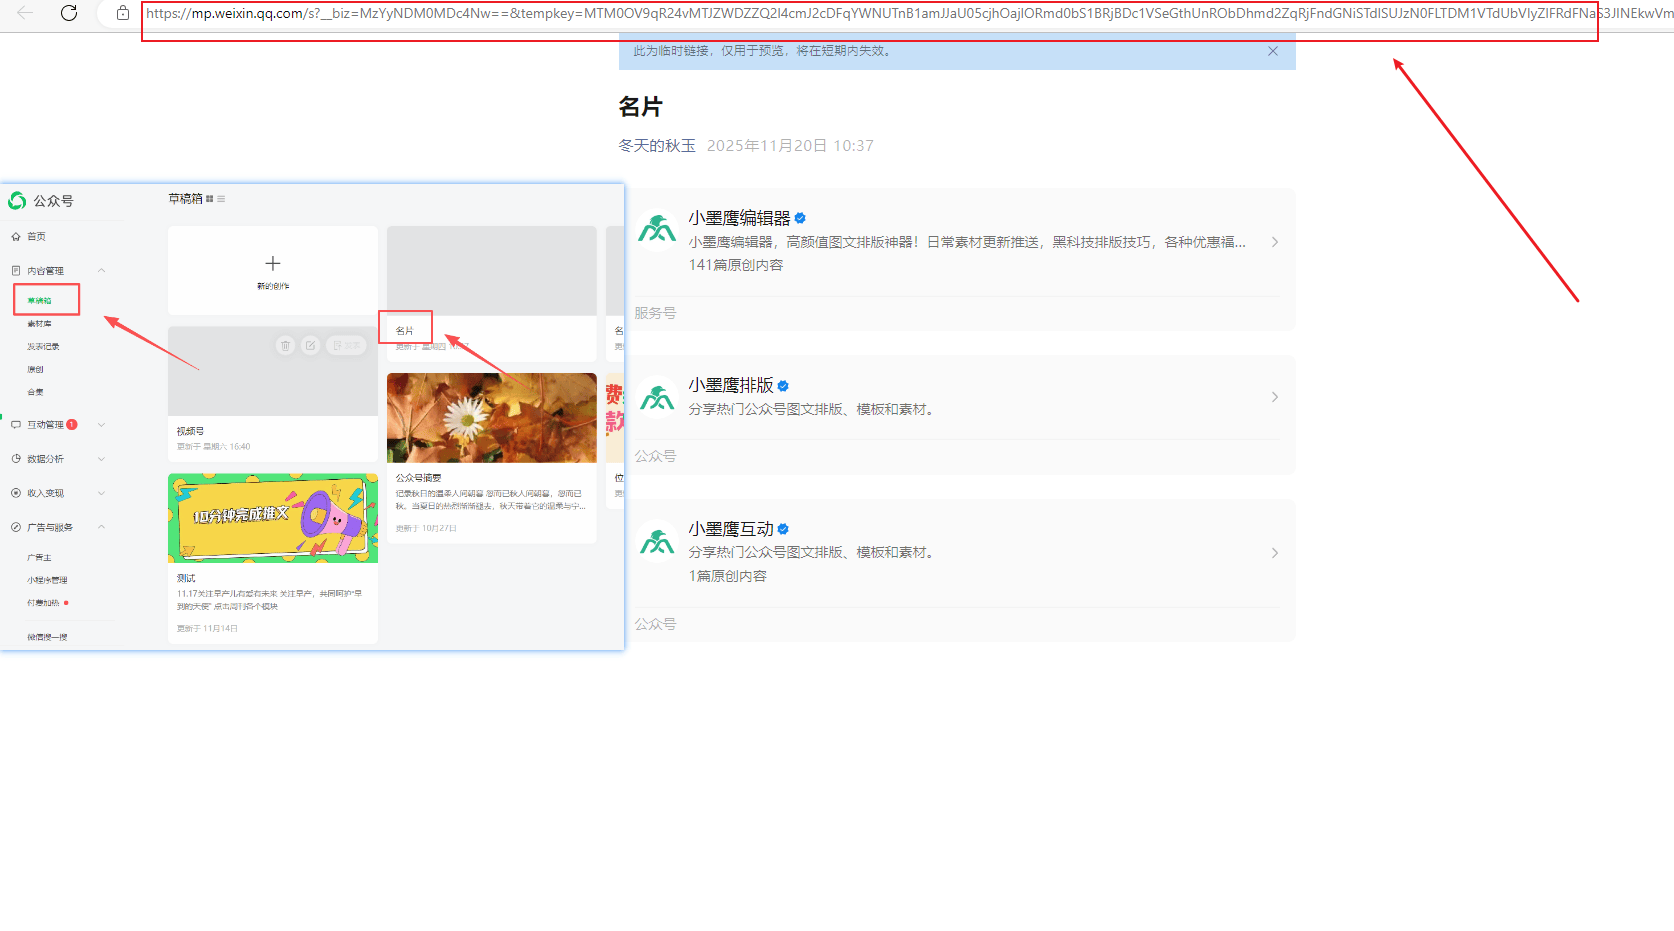
Task: Open the 小墨鹰排版 card via its right chevron
Action: (1274, 397)
